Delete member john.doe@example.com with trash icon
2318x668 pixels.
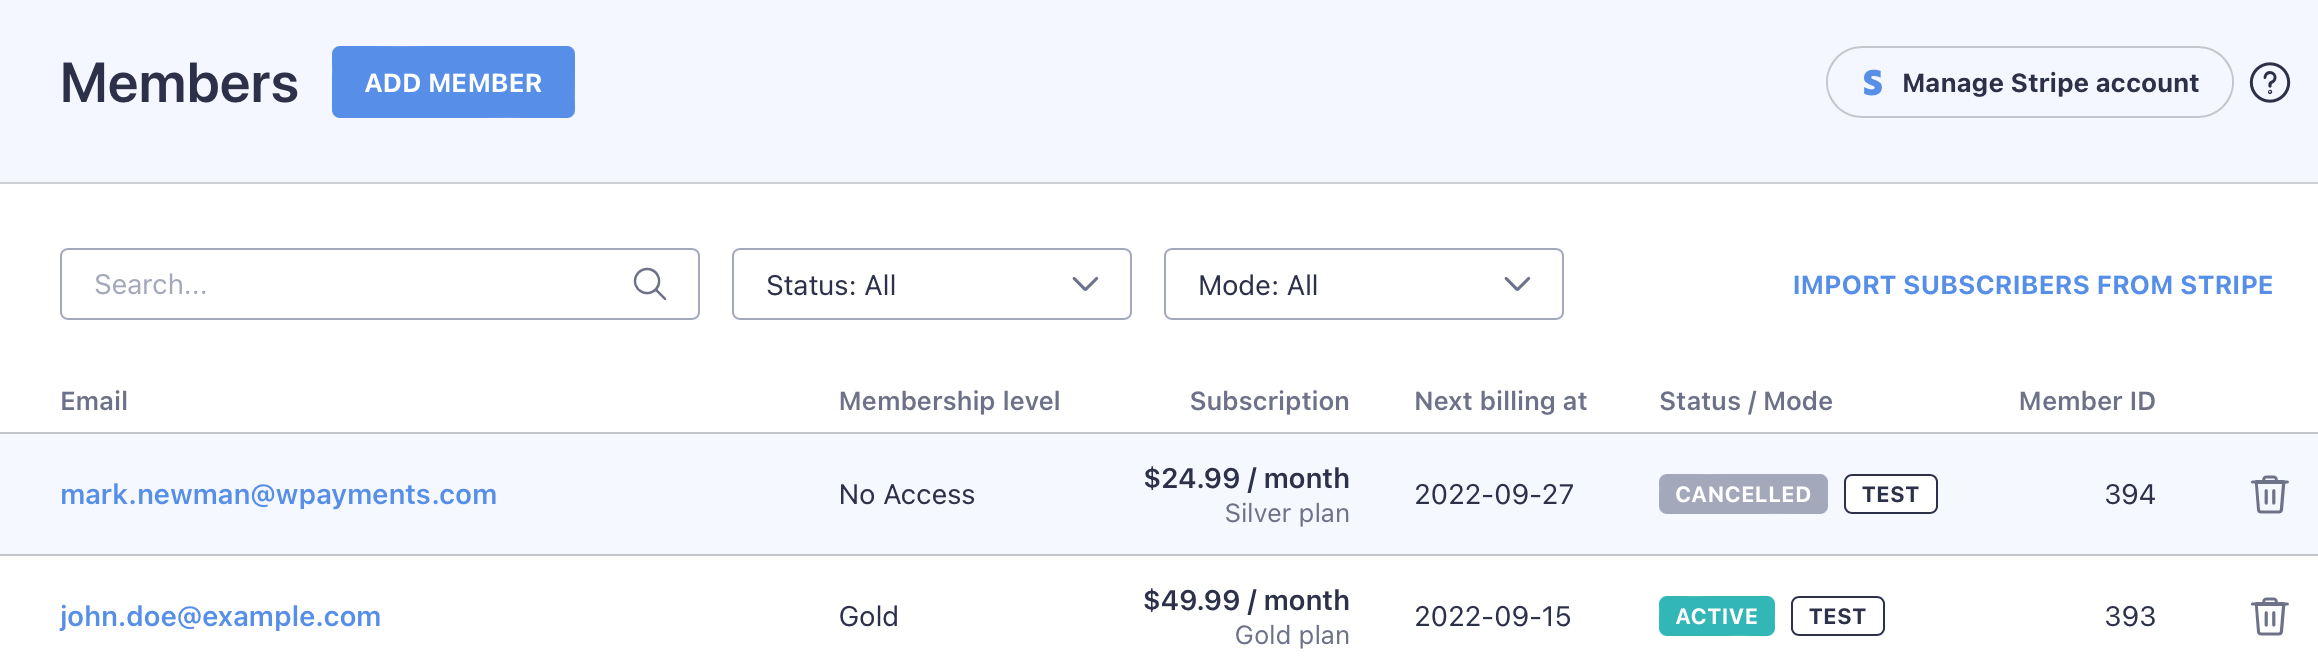pyautogui.click(x=2269, y=616)
